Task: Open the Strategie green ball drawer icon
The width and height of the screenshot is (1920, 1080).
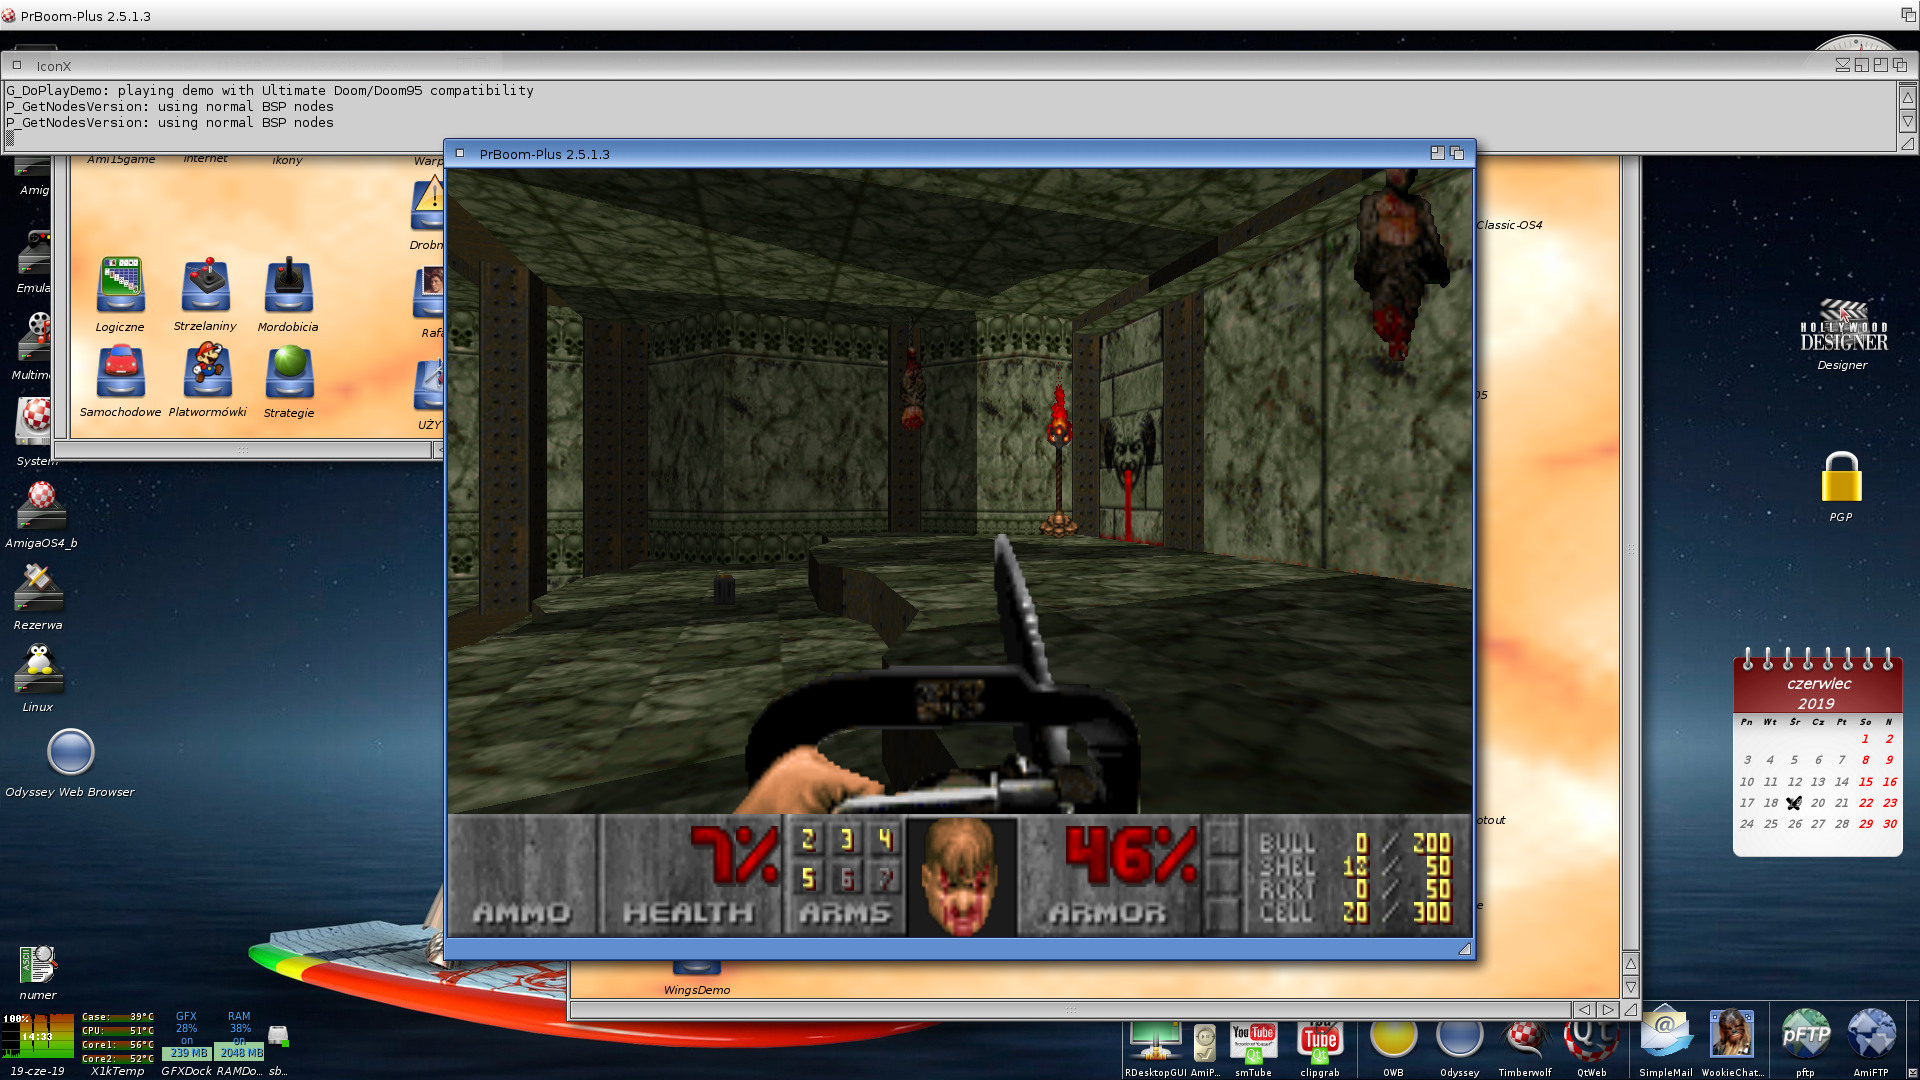Action: (289, 371)
